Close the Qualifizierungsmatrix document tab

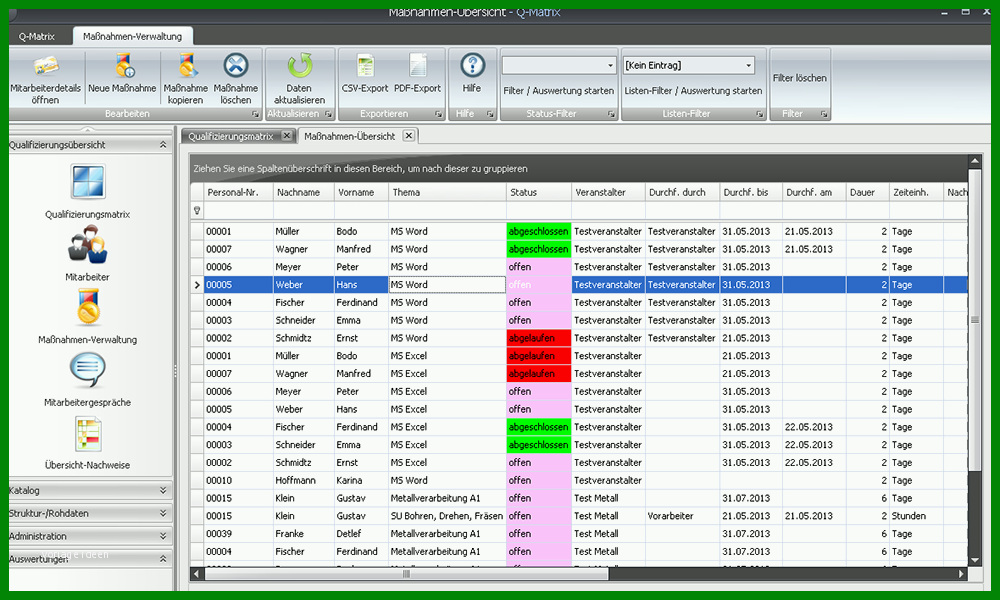click(287, 136)
